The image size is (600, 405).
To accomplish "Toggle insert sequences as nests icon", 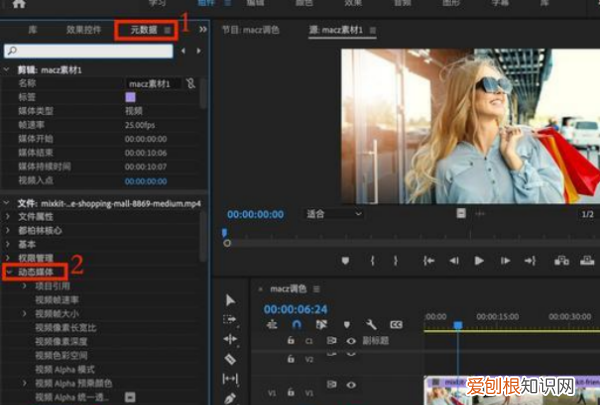I will (272, 325).
